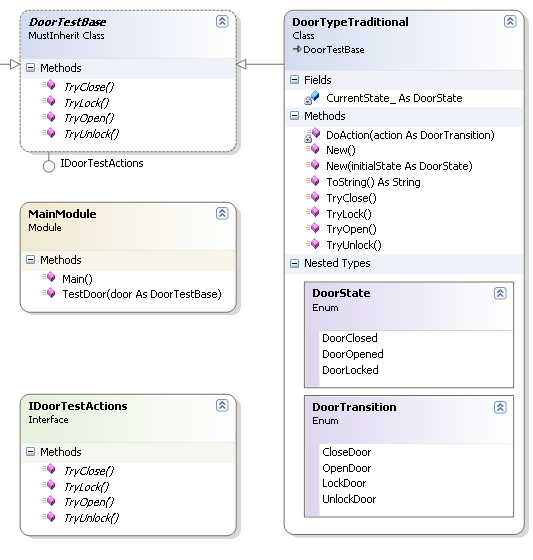The height and width of the screenshot is (560, 533).
Task: Click the DoAction private method icon
Action: pyautogui.click(x=312, y=135)
